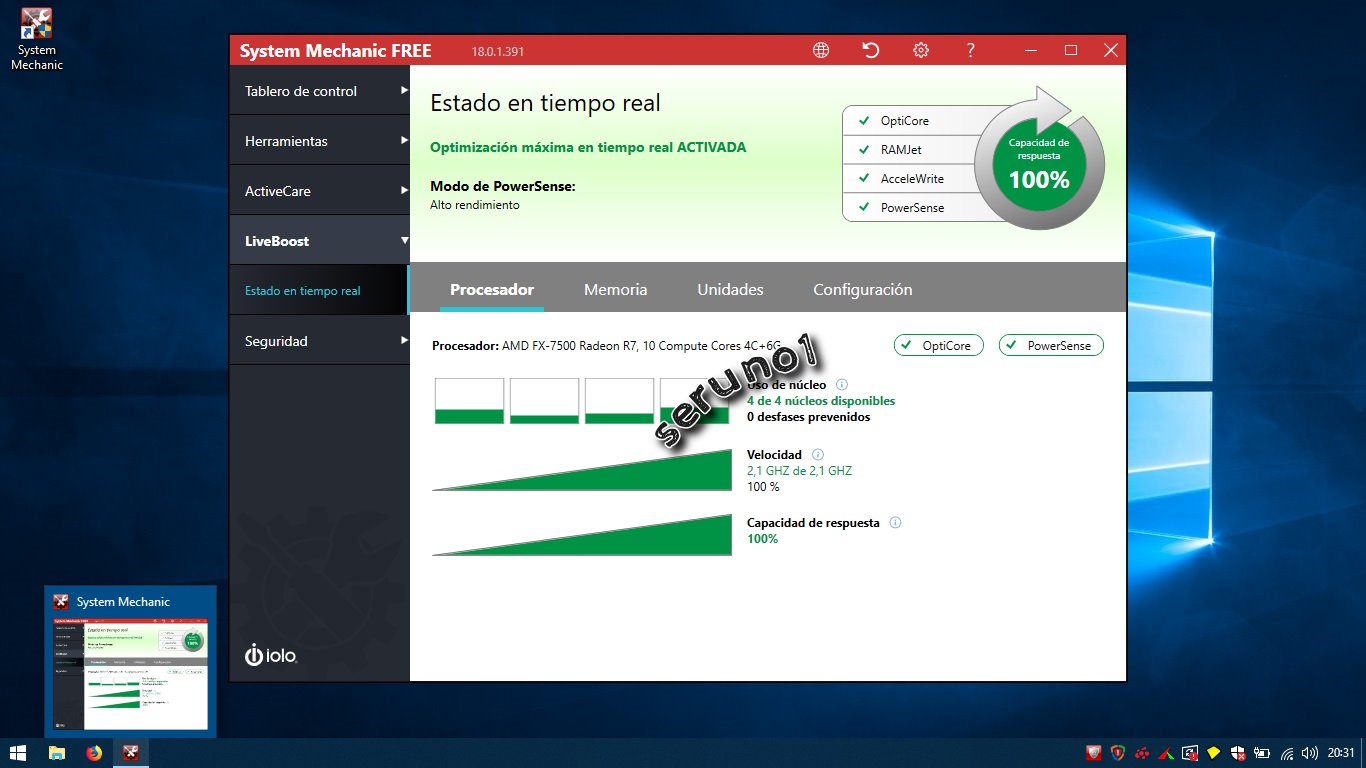Open volume speaker tray icon
The image size is (1366, 768).
click(x=1310, y=753)
